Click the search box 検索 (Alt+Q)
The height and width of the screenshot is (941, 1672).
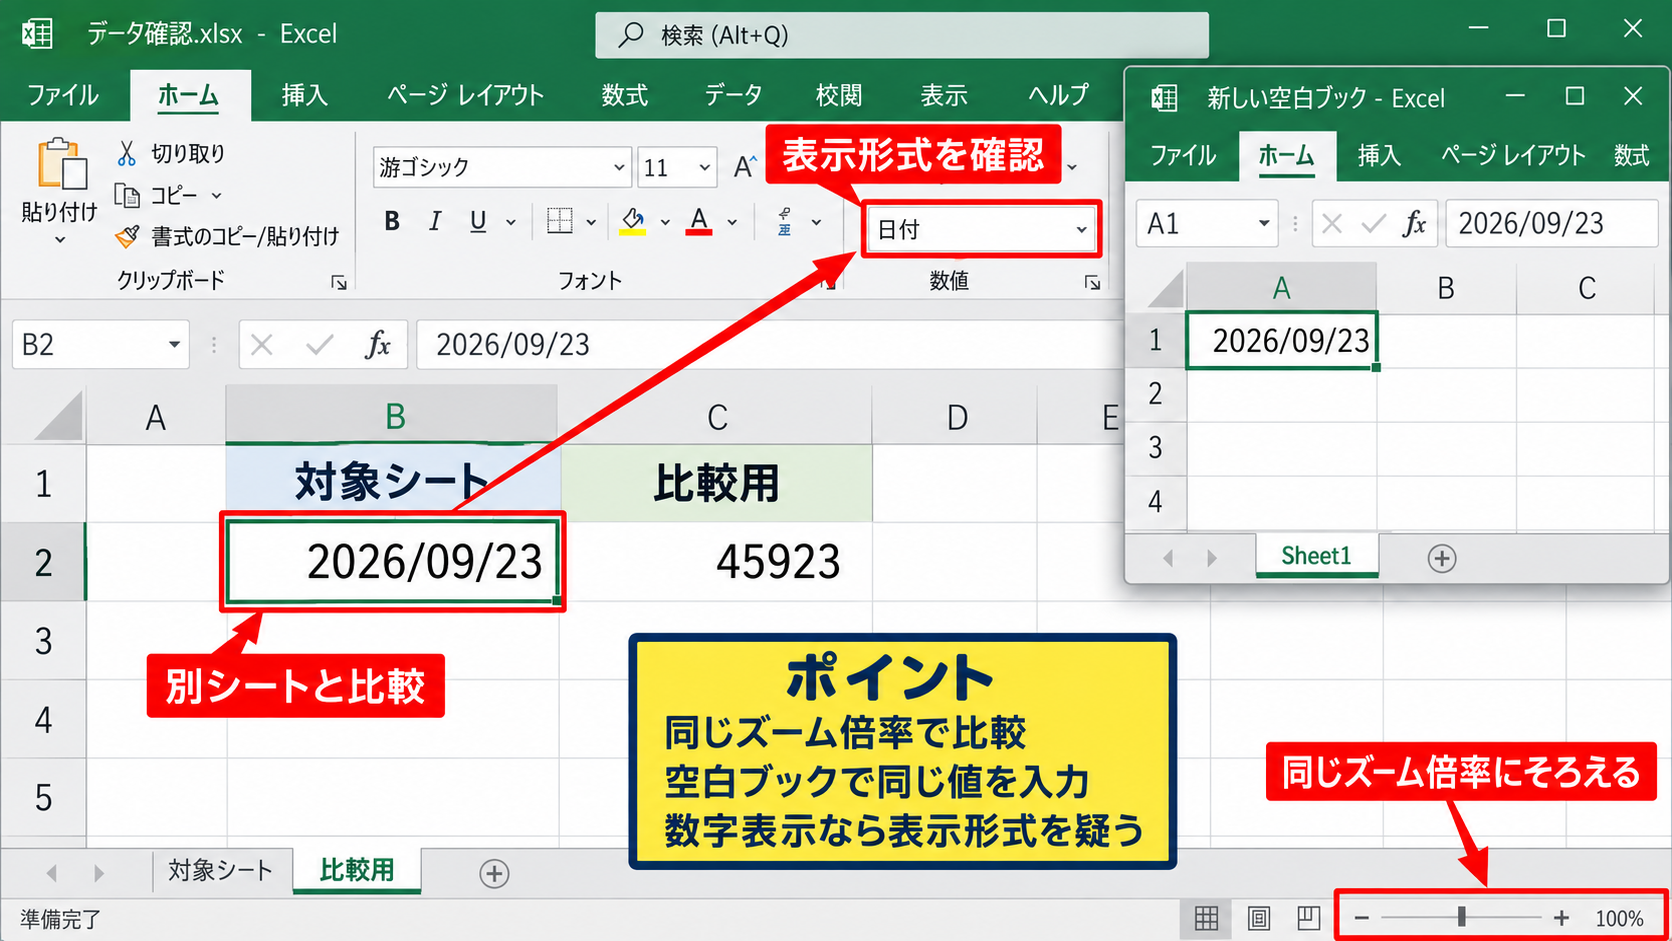click(x=902, y=35)
